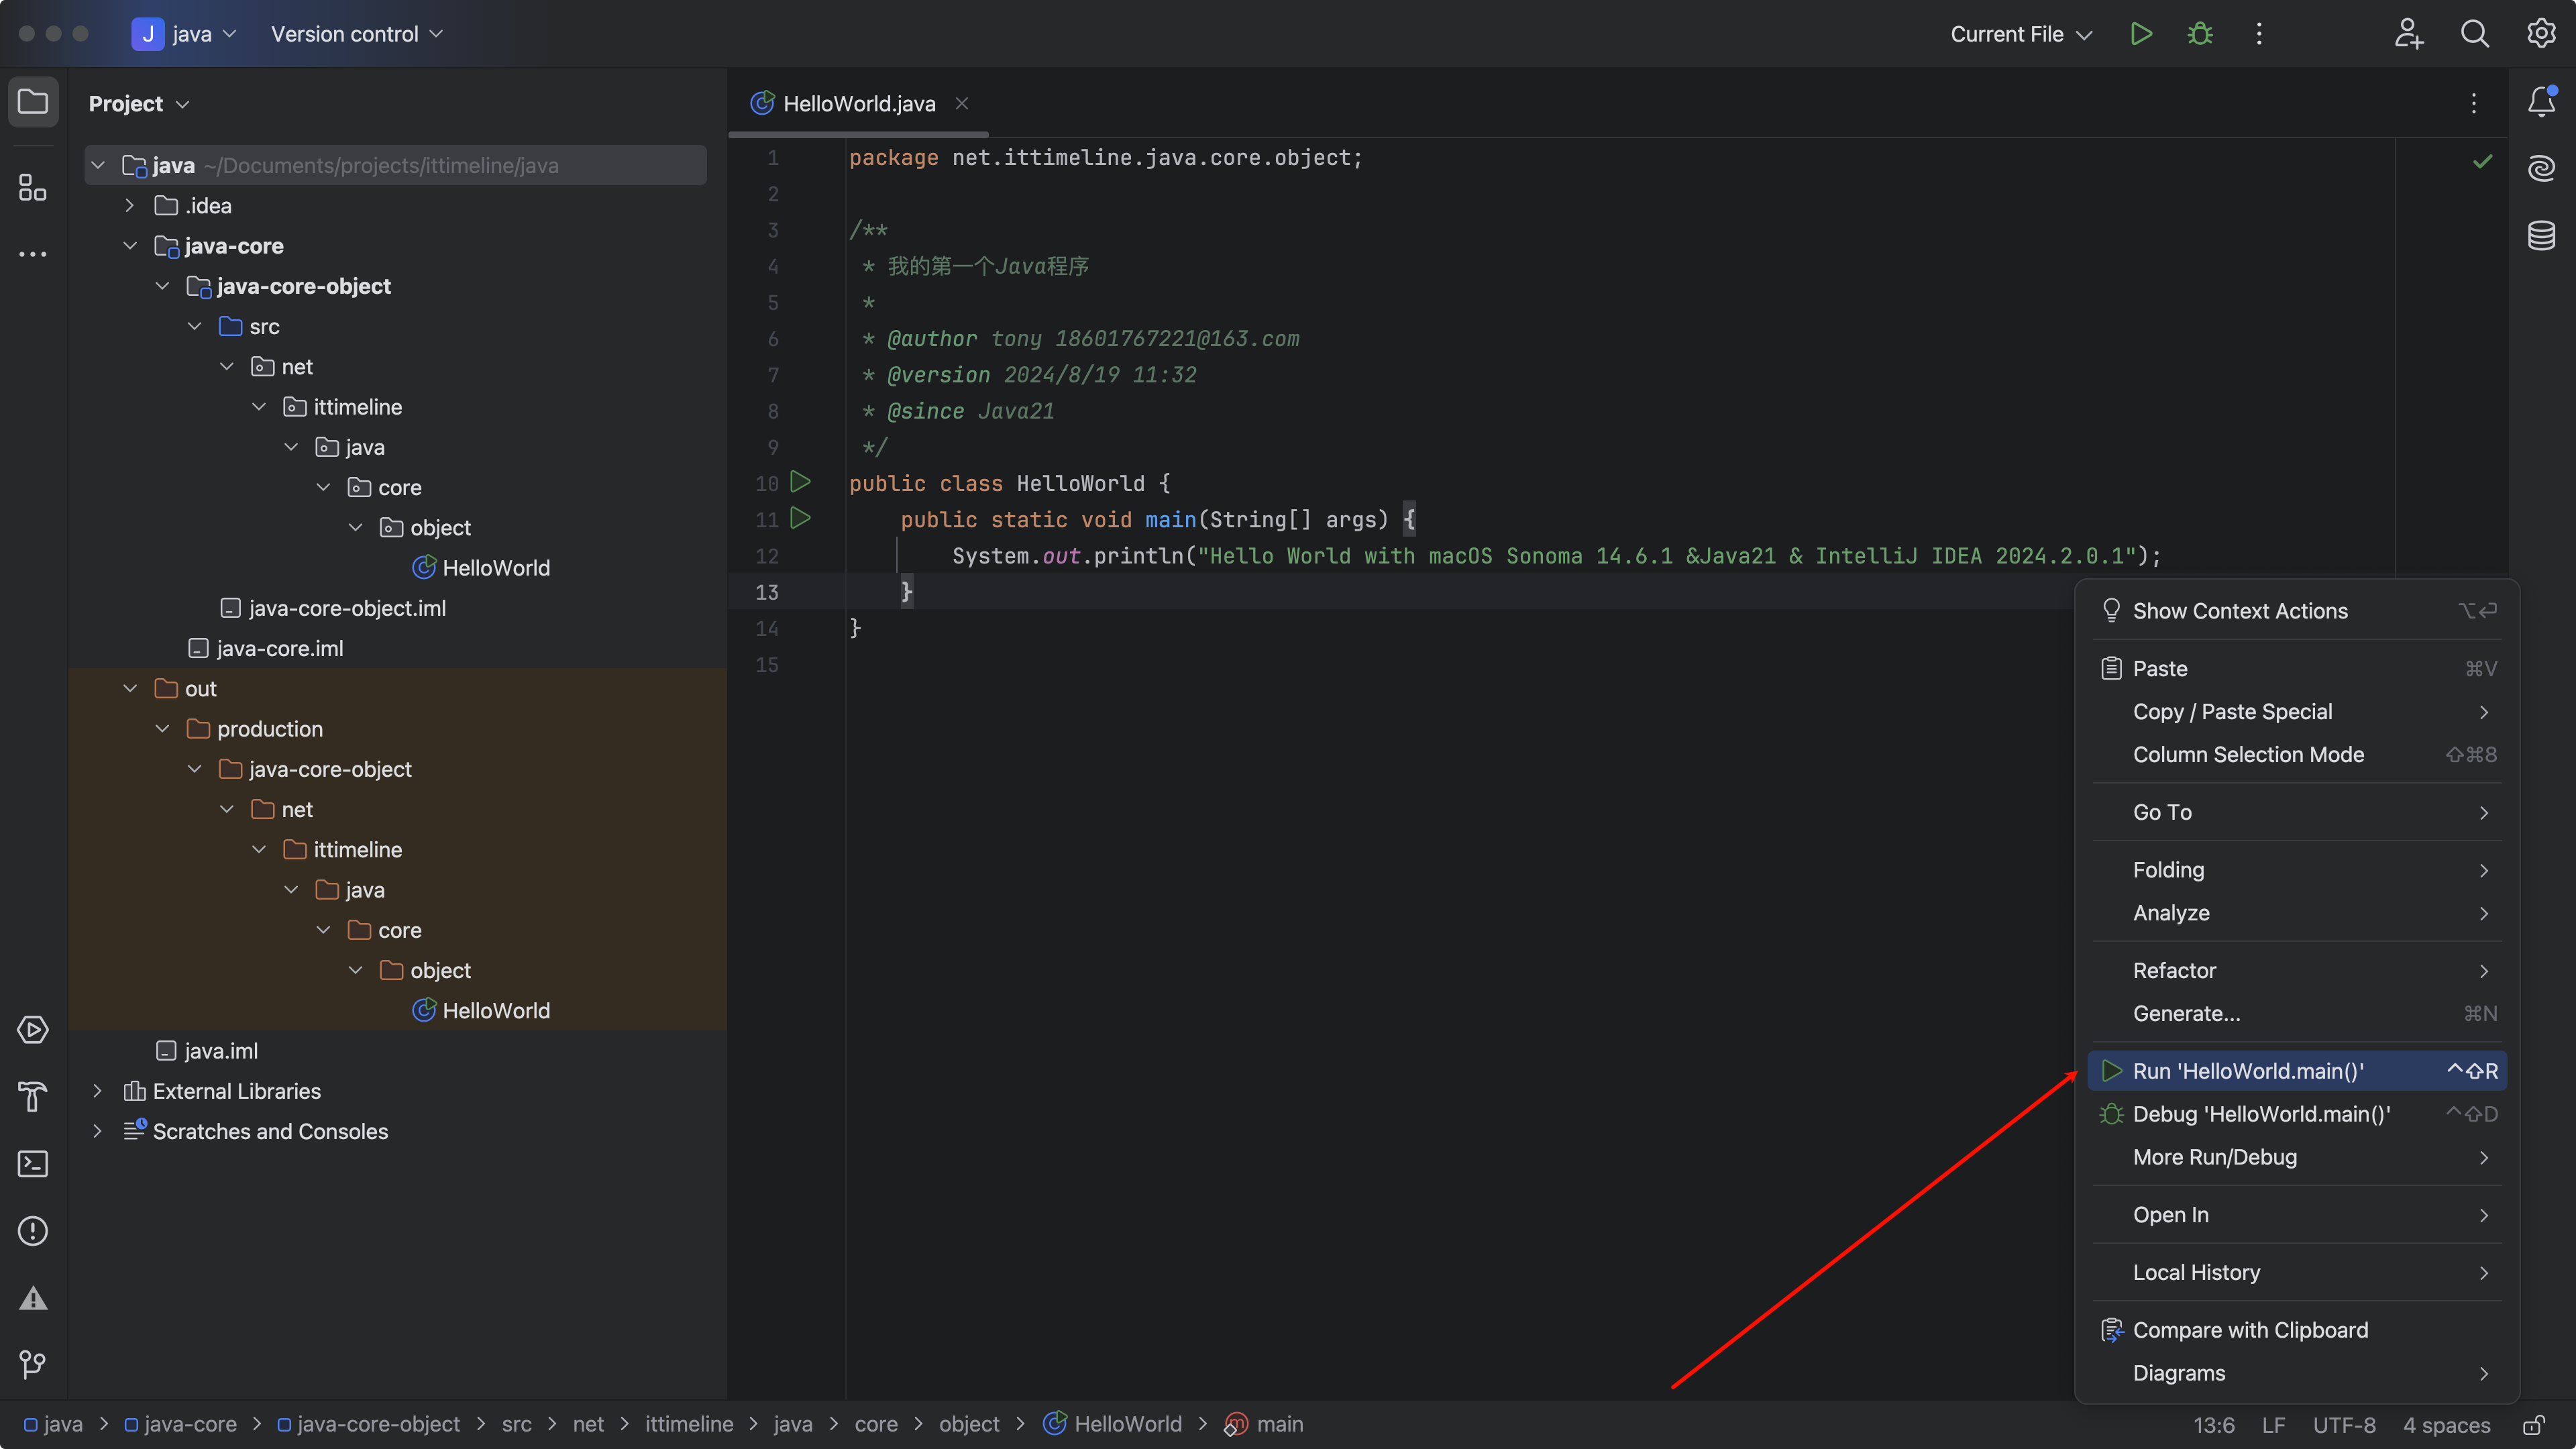Click the Run button in top toolbar
Viewport: 2576px width, 1449px height.
[x=2140, y=34]
